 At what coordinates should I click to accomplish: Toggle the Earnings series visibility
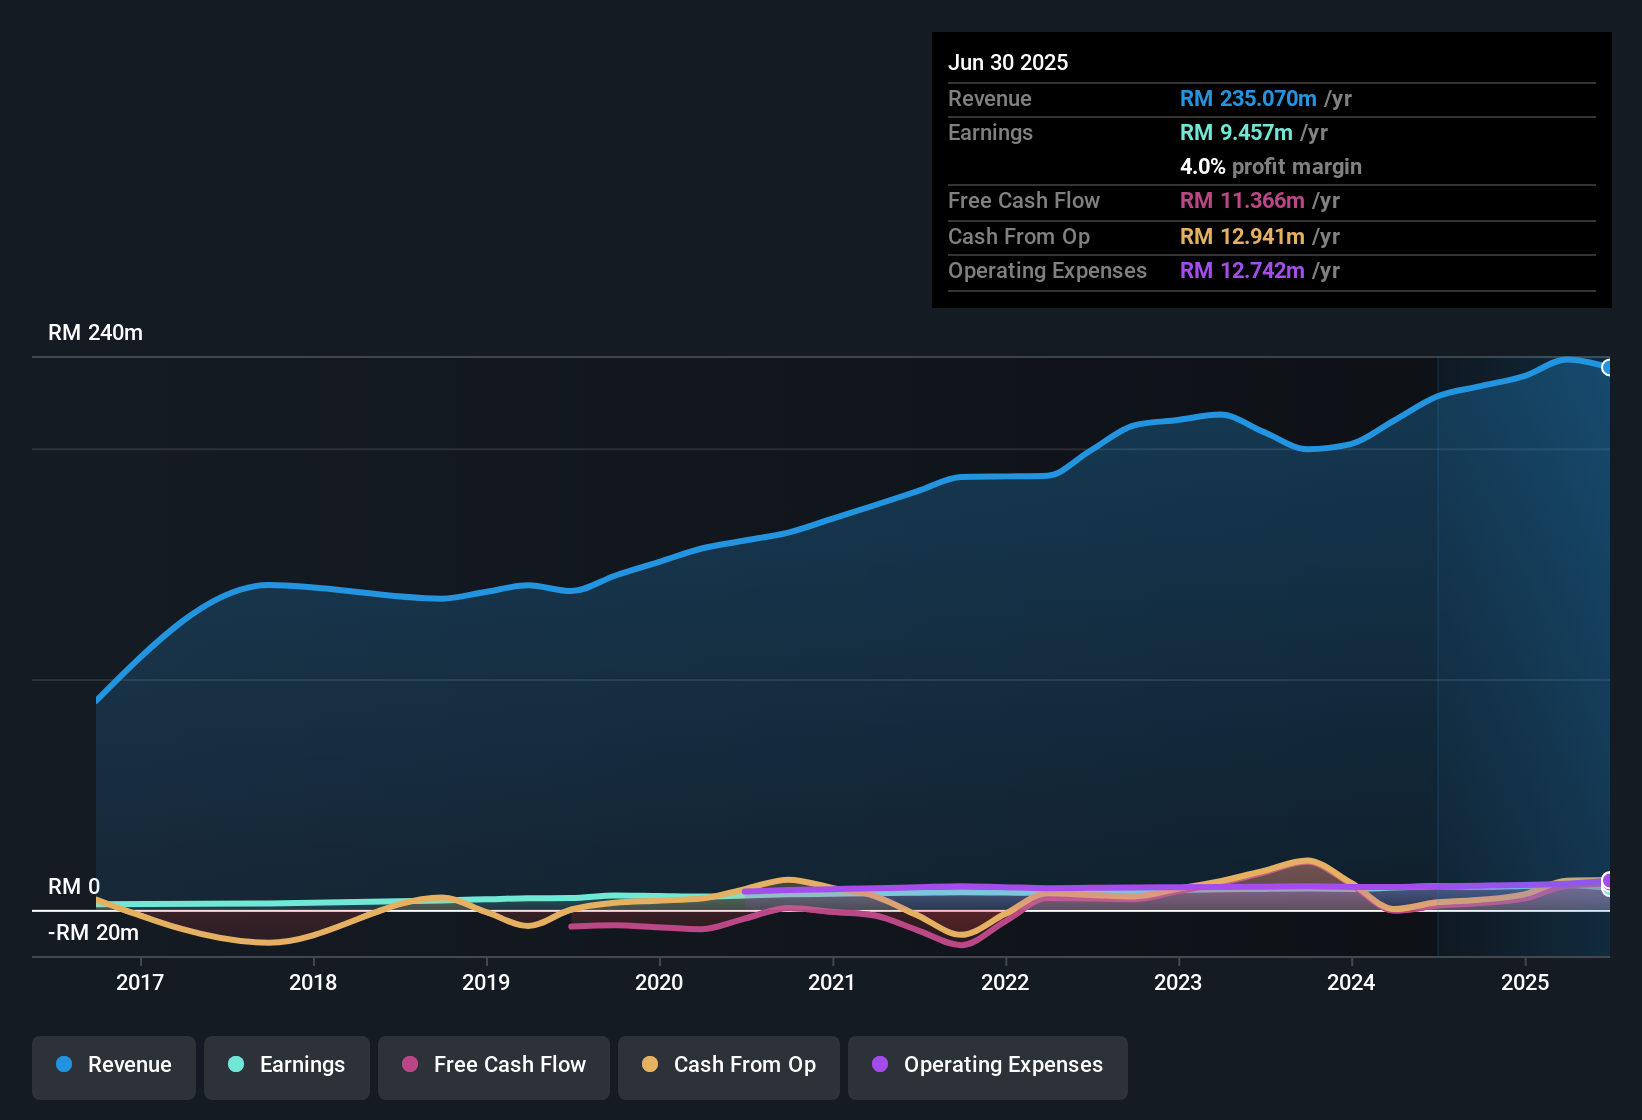tap(286, 1065)
